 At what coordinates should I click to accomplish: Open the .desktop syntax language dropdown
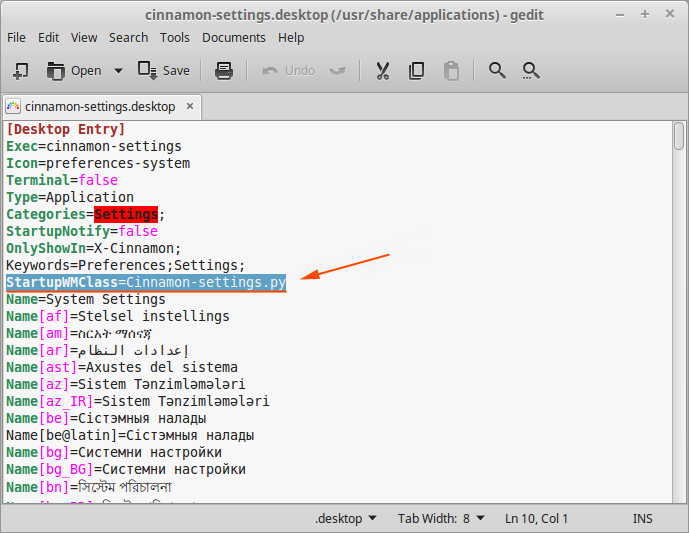[346, 518]
